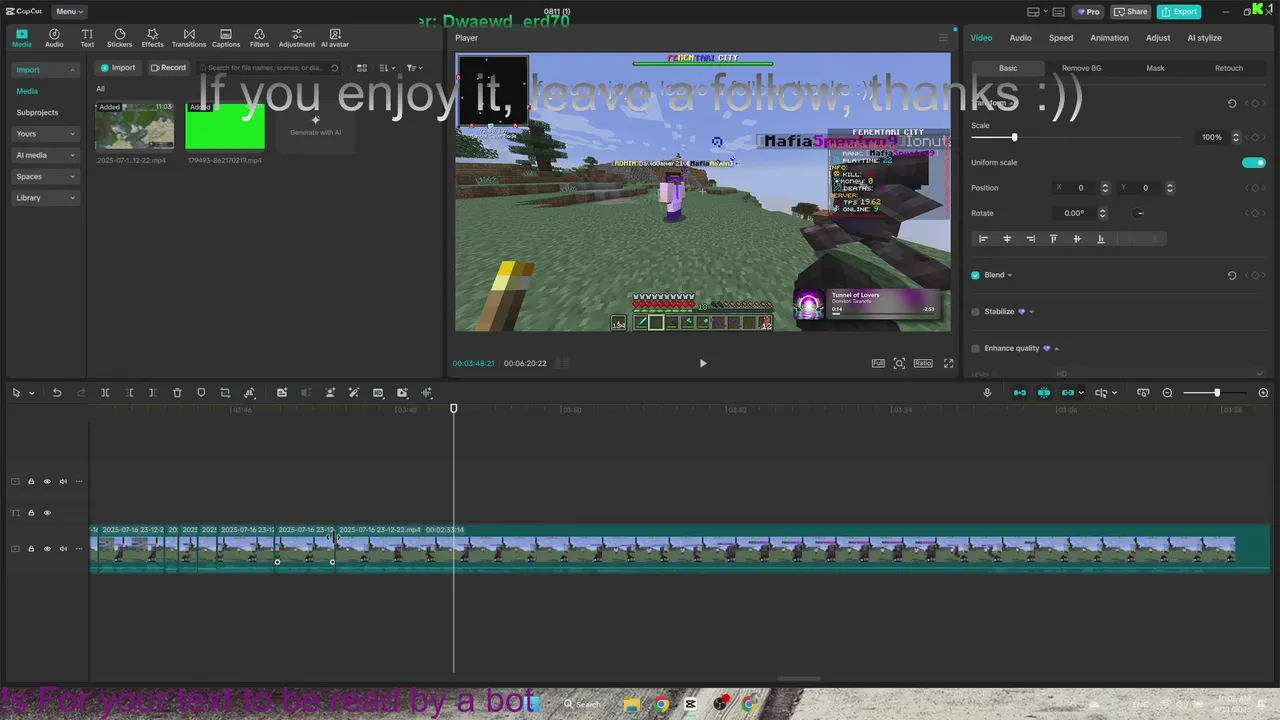Viewport: 1280px width, 720px height.
Task: Split clip at the playhead
Action: click(105, 393)
